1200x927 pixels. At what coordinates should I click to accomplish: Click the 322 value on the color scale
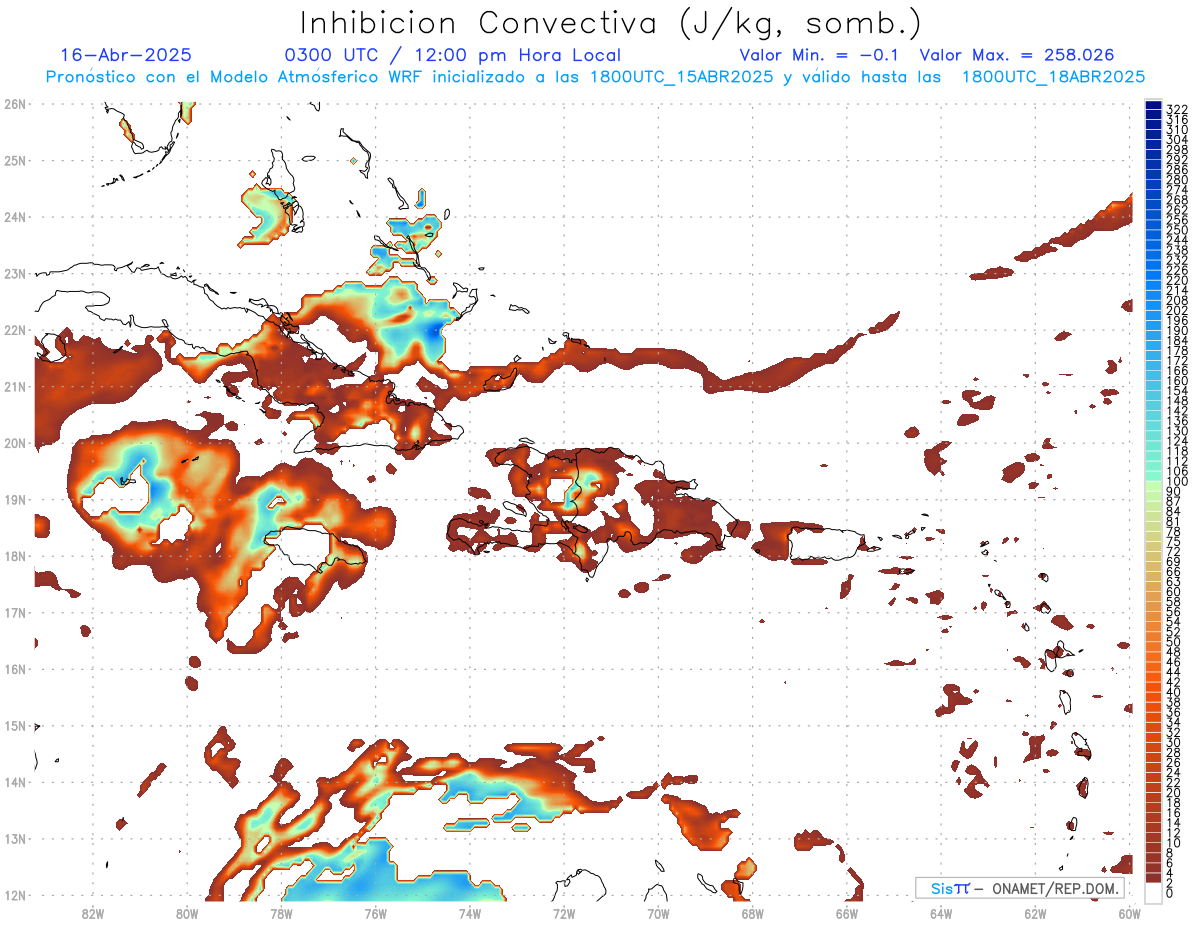coord(1177,109)
